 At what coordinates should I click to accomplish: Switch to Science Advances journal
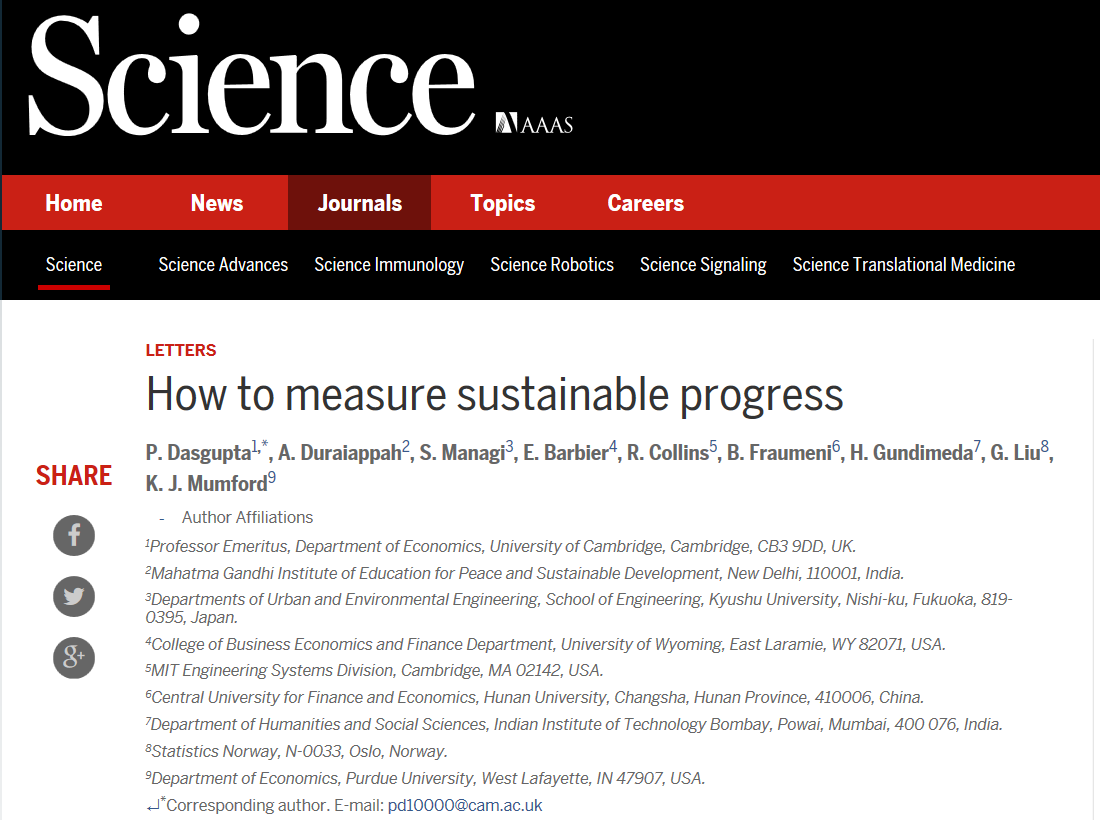223,265
